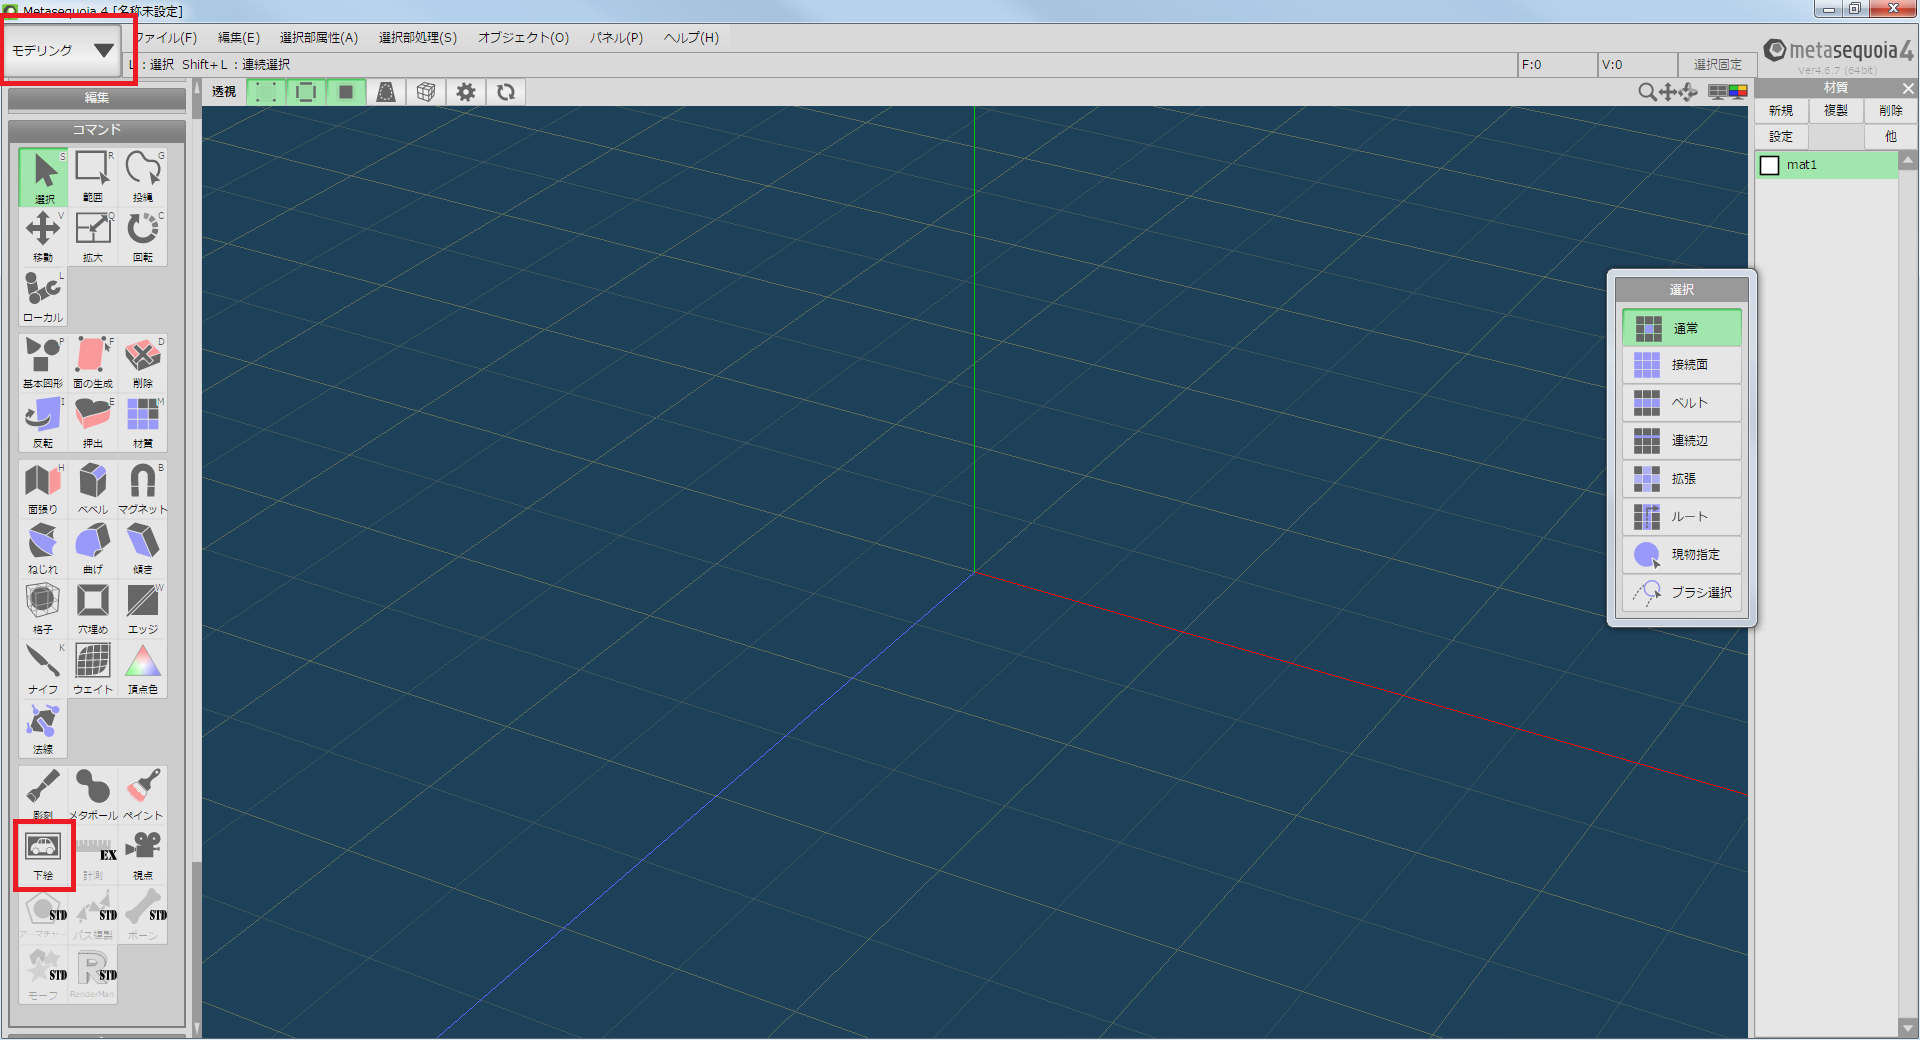Pick the ねじれ twist tool

coord(43,549)
